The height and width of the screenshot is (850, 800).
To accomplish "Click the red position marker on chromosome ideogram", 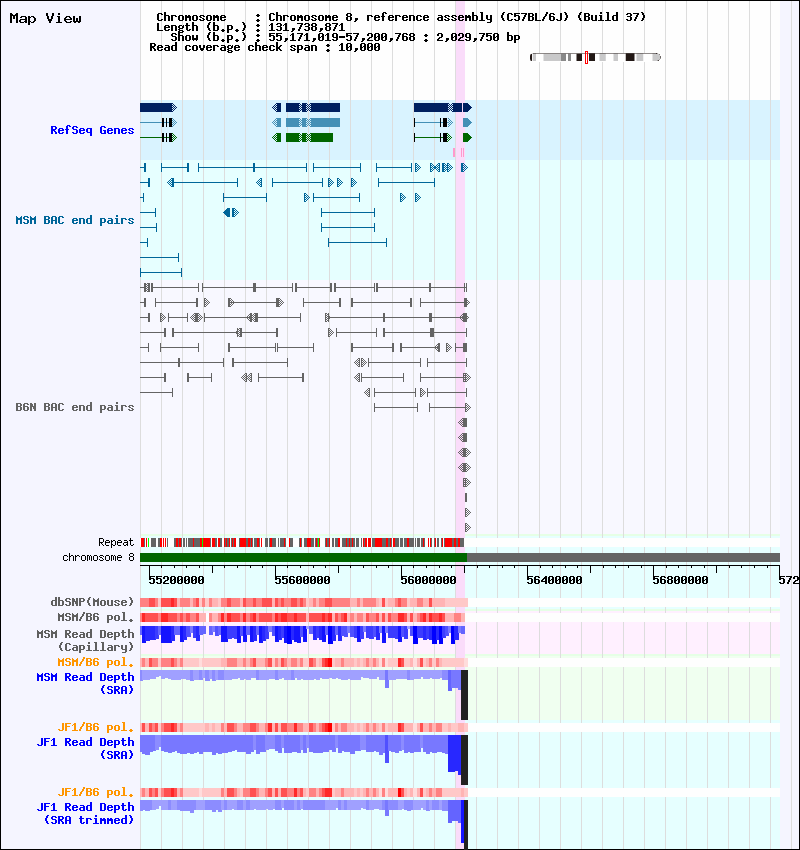I will (x=586, y=57).
